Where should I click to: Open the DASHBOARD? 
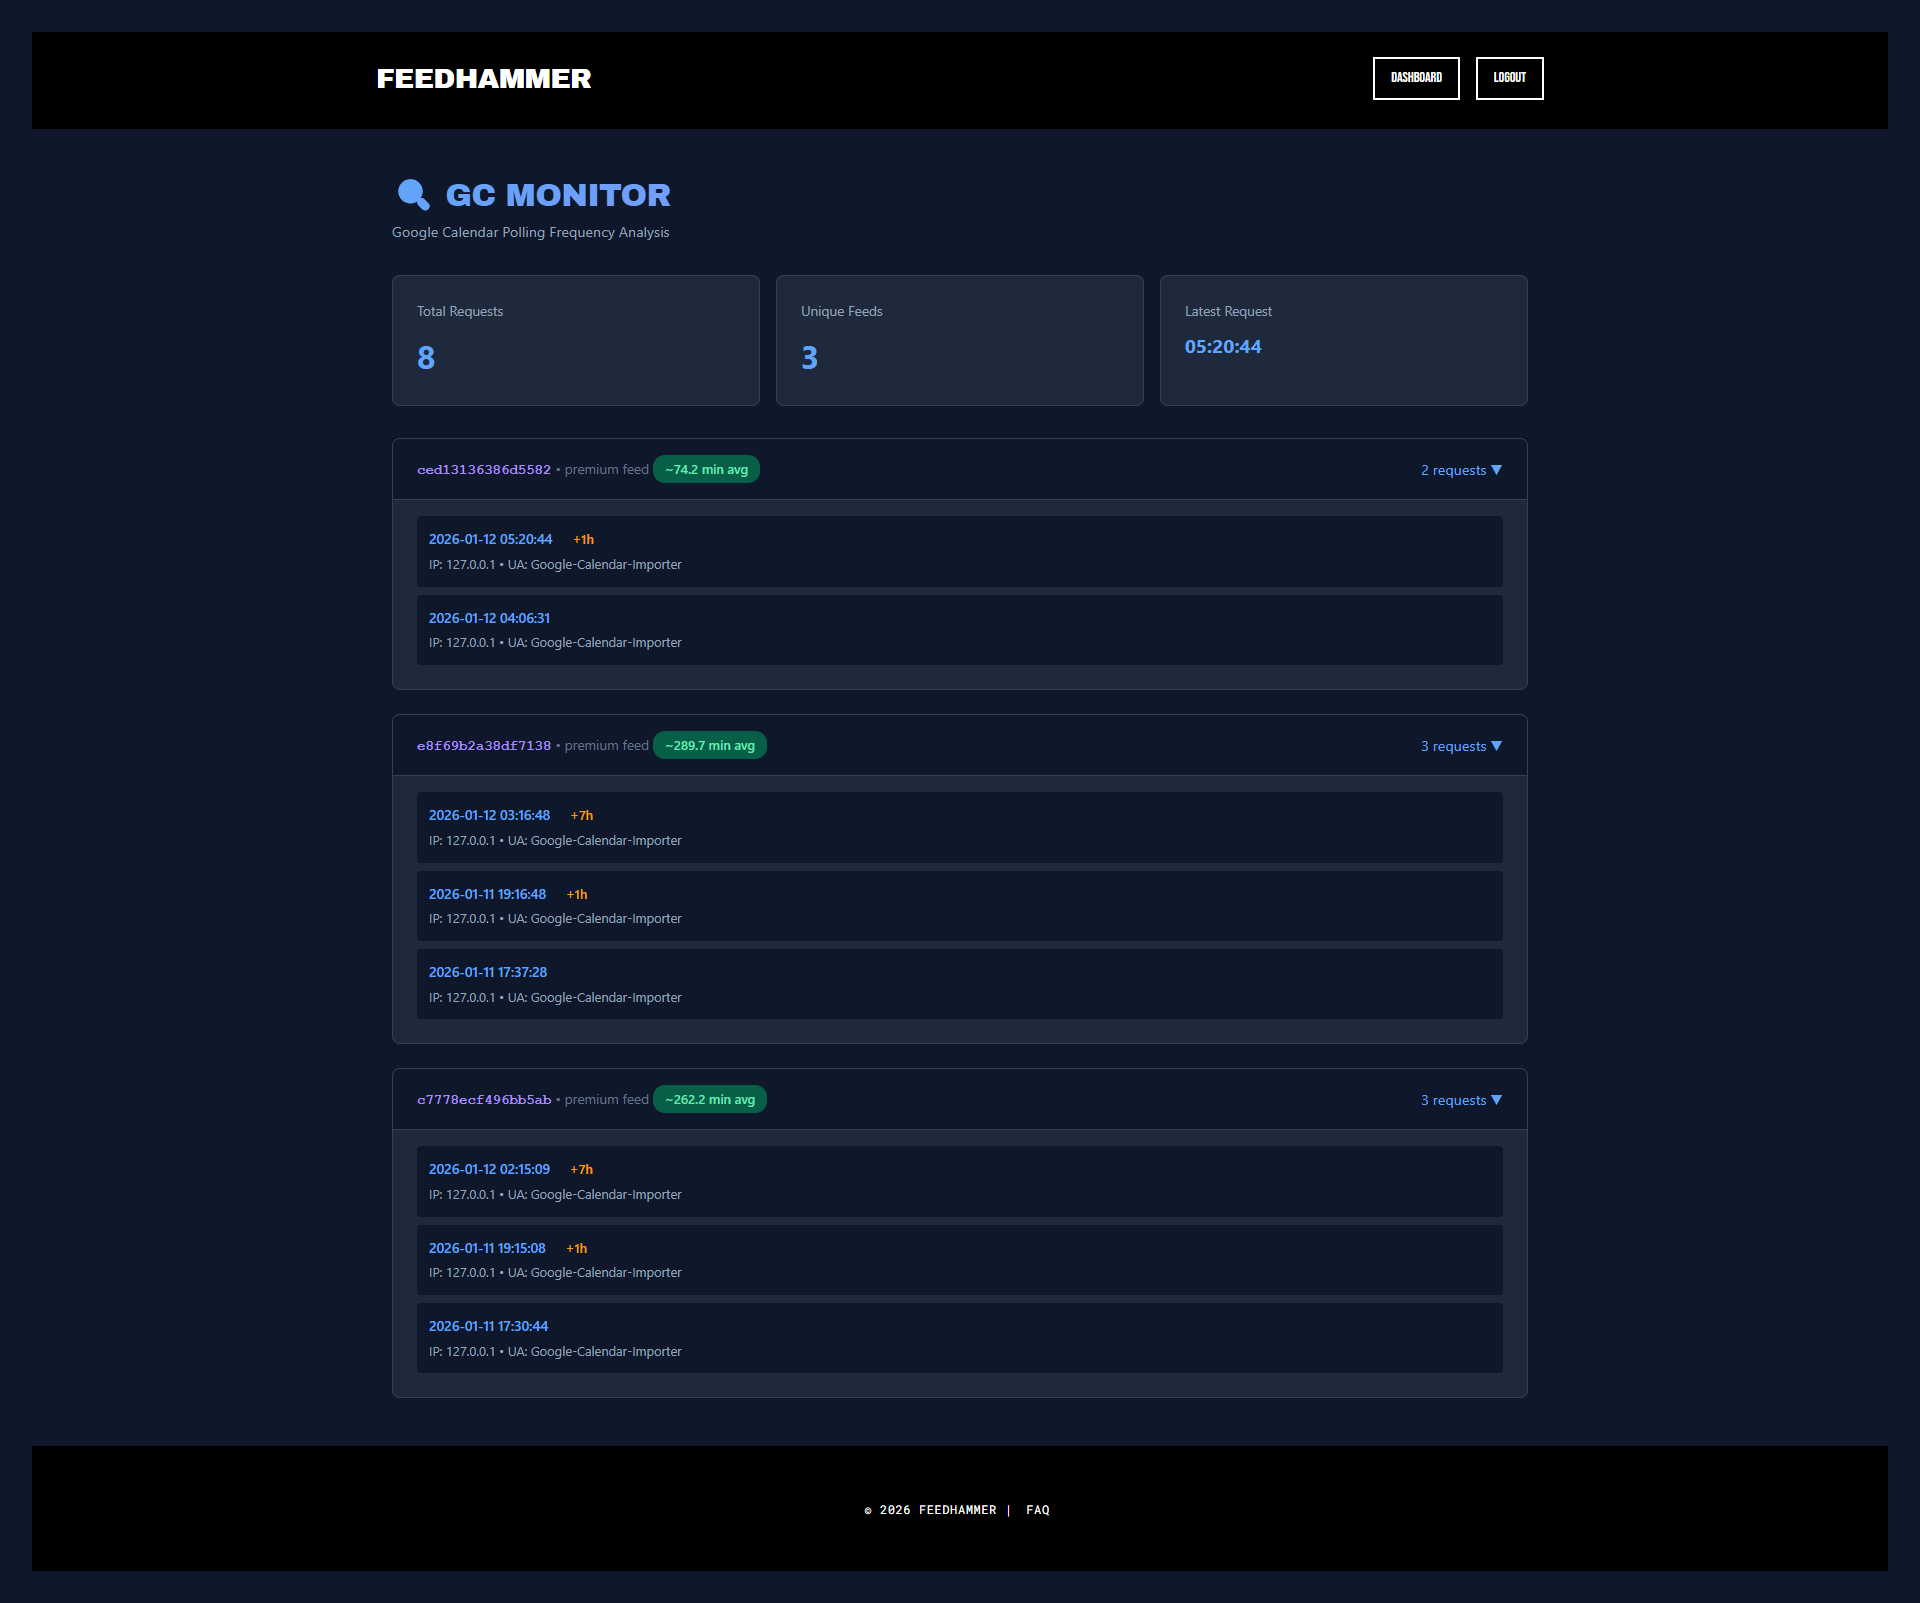pos(1416,78)
